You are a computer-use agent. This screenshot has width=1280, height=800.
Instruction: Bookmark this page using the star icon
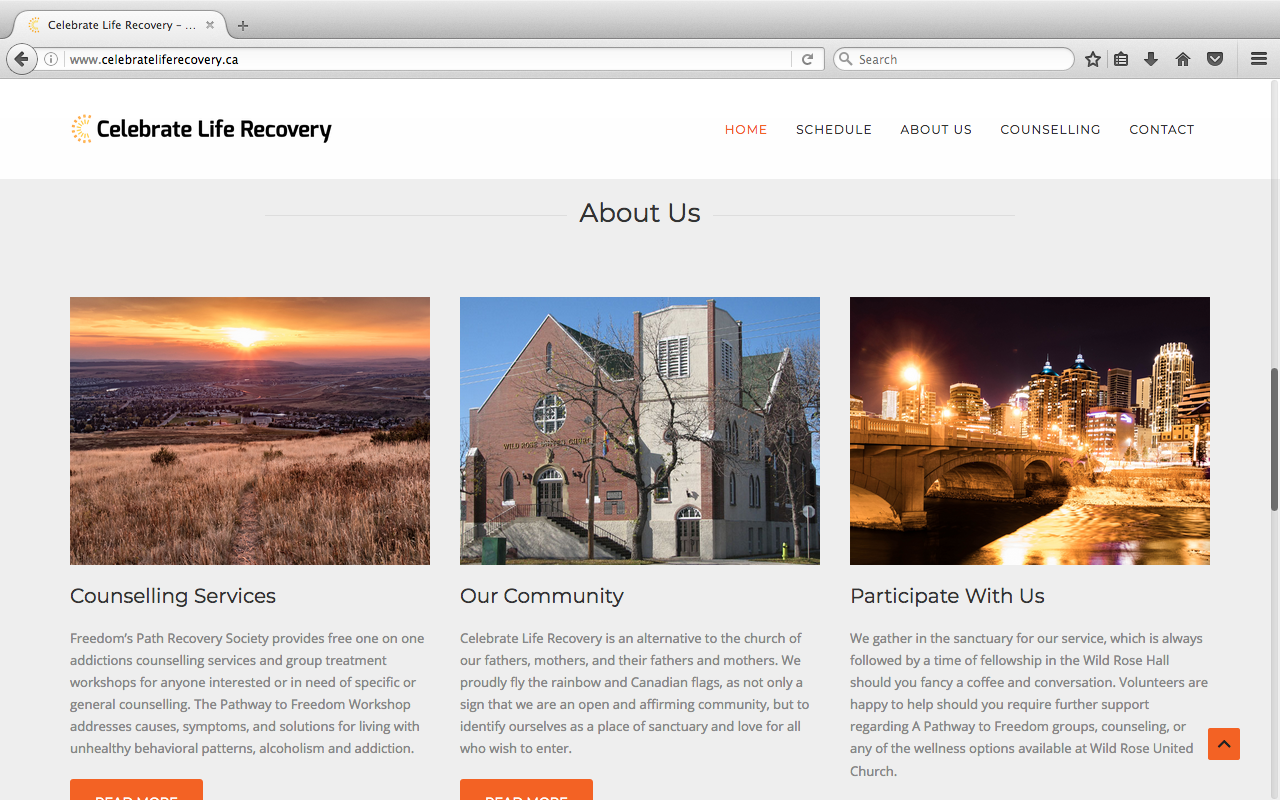[x=1093, y=59]
